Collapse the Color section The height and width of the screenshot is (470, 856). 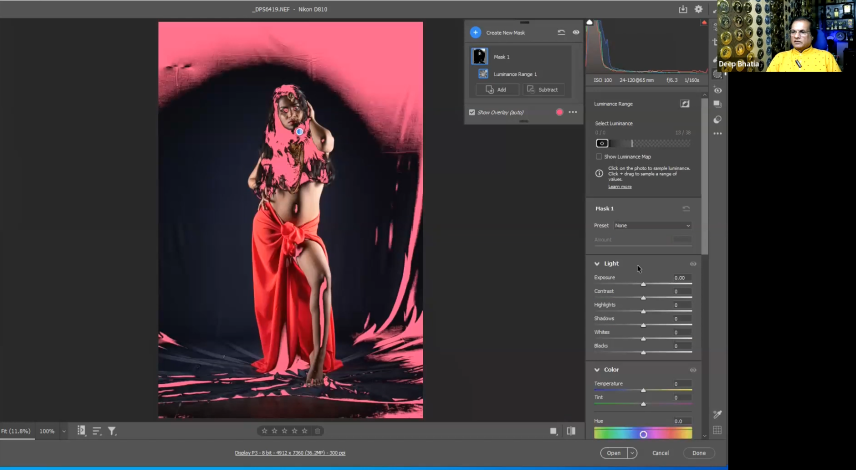click(x=598, y=370)
